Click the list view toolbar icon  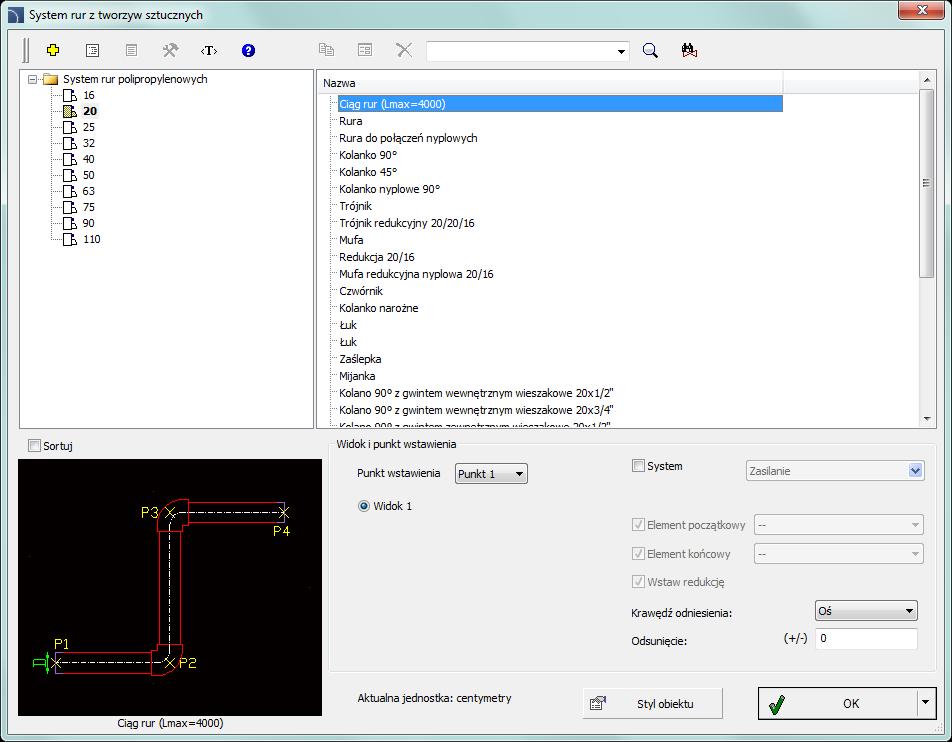[92, 50]
